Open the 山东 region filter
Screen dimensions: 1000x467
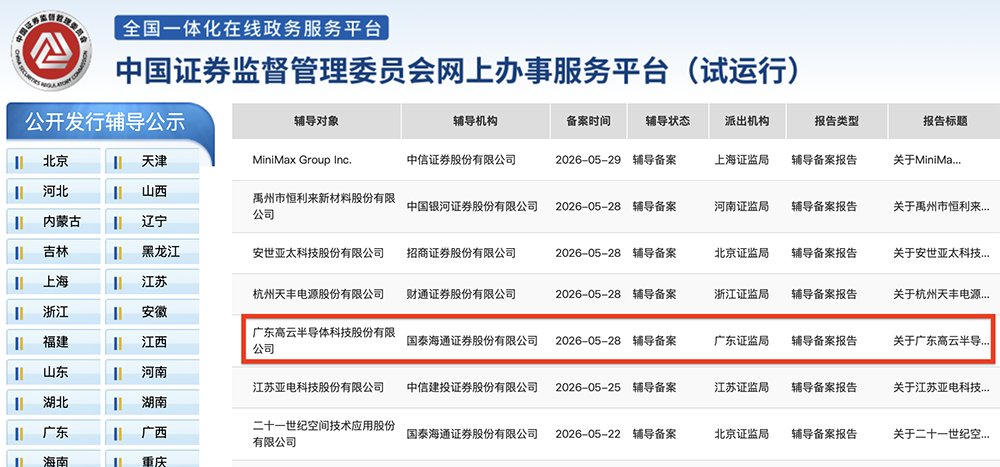point(54,373)
